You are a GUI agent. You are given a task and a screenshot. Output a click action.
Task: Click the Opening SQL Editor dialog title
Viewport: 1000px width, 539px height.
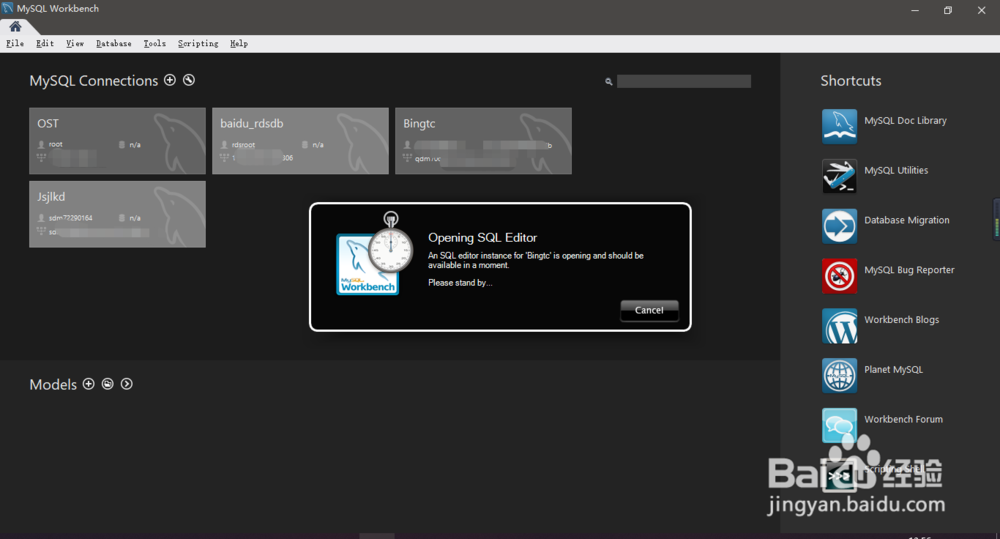pos(482,237)
